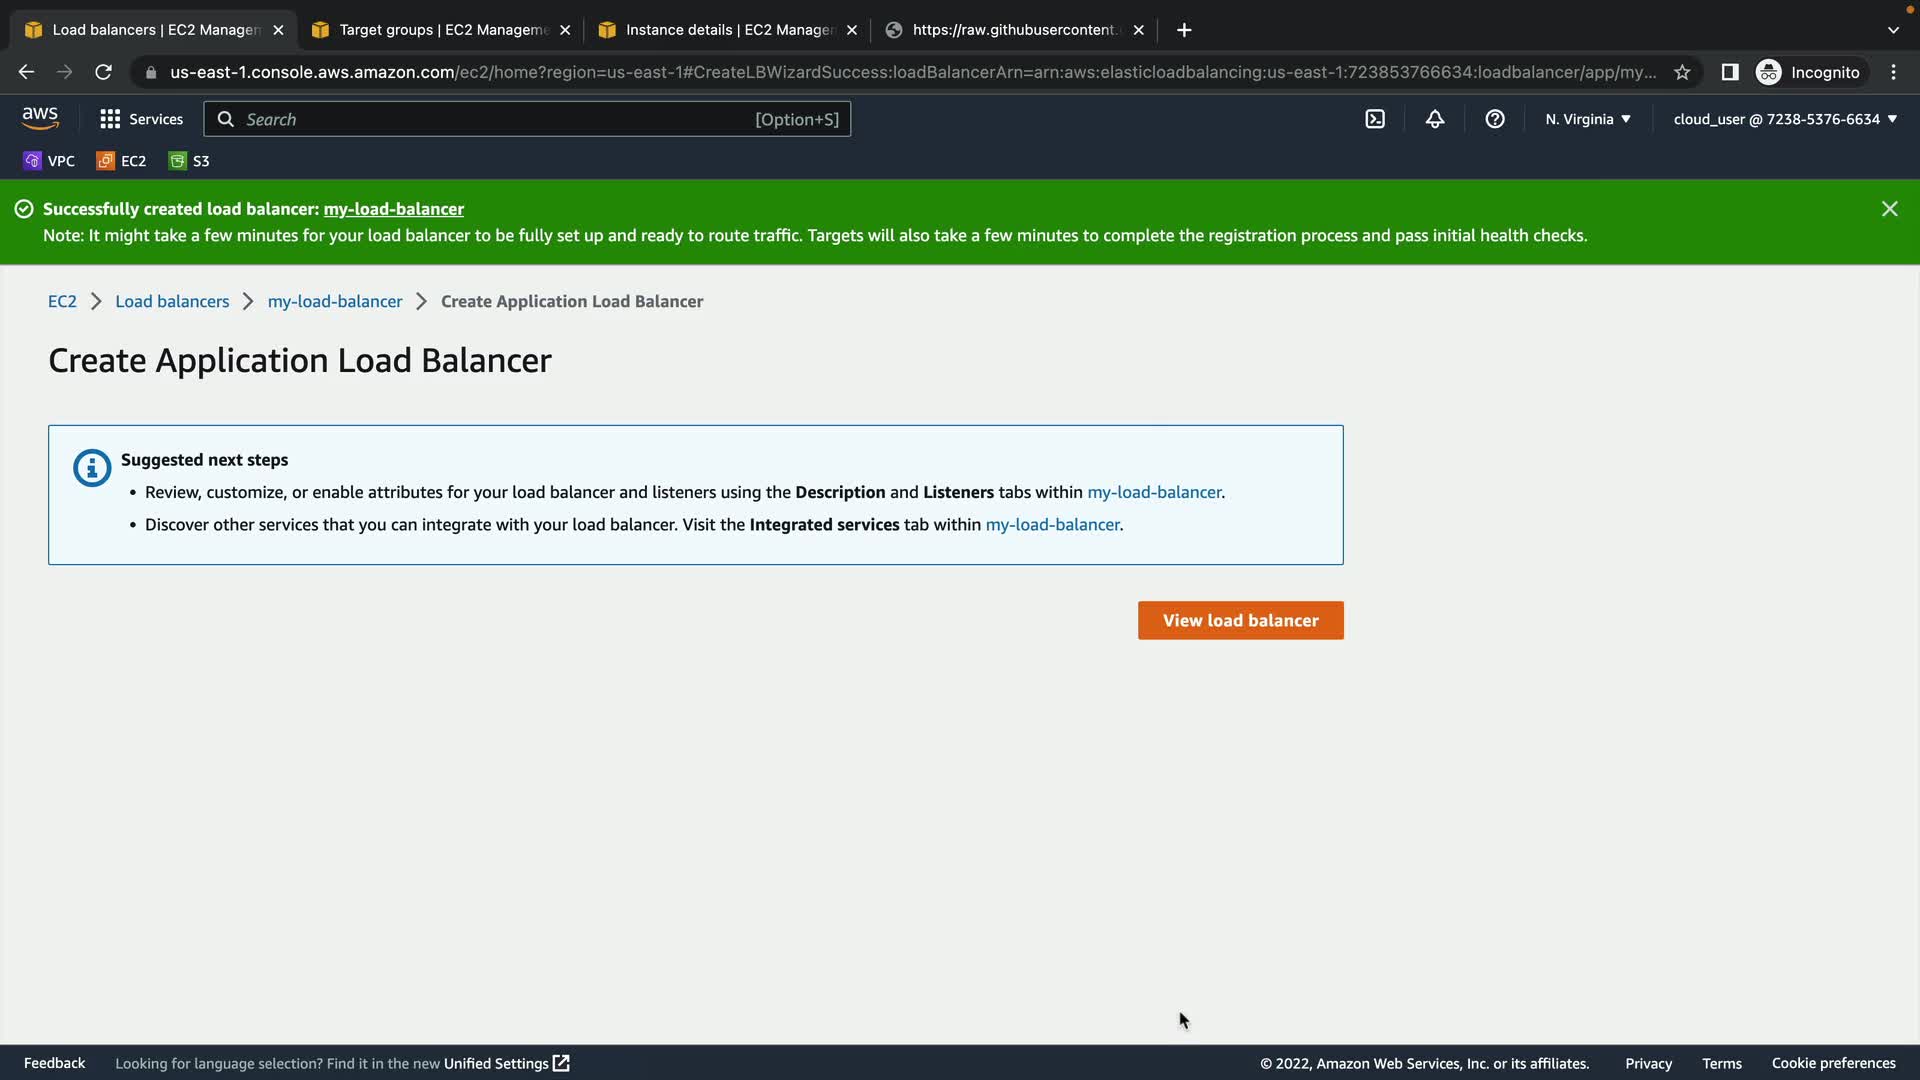Image resolution: width=1920 pixels, height=1080 pixels.
Task: Open the Services grid menu
Action: pos(141,119)
